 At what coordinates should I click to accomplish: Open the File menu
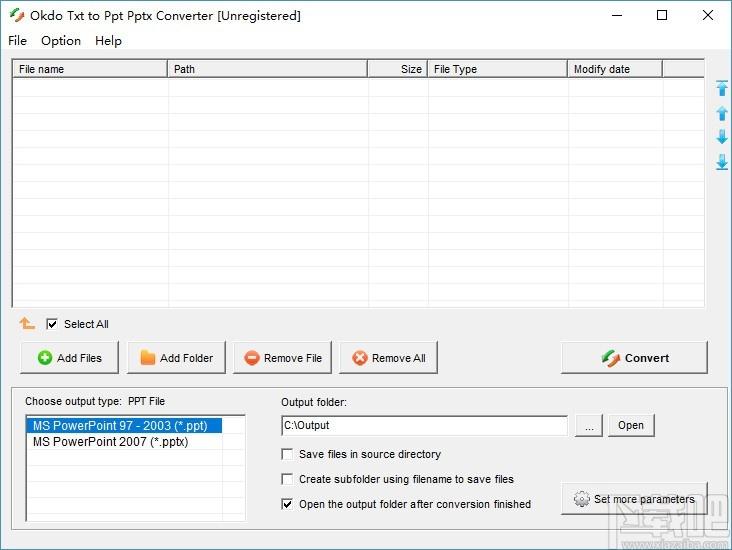tap(17, 41)
